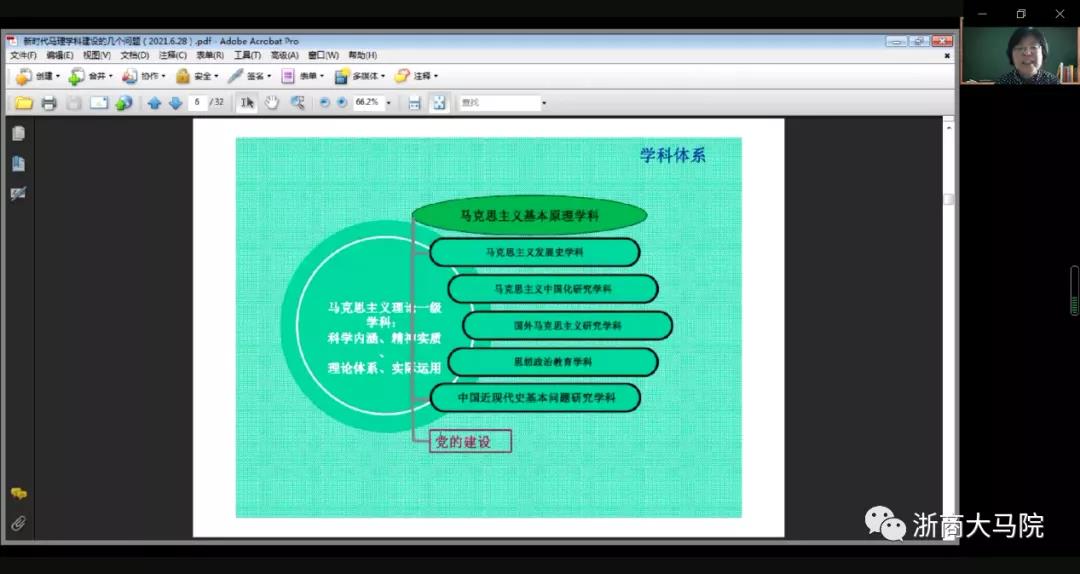Activate the Select text cursor tool
1080x574 pixels.
coord(246,103)
